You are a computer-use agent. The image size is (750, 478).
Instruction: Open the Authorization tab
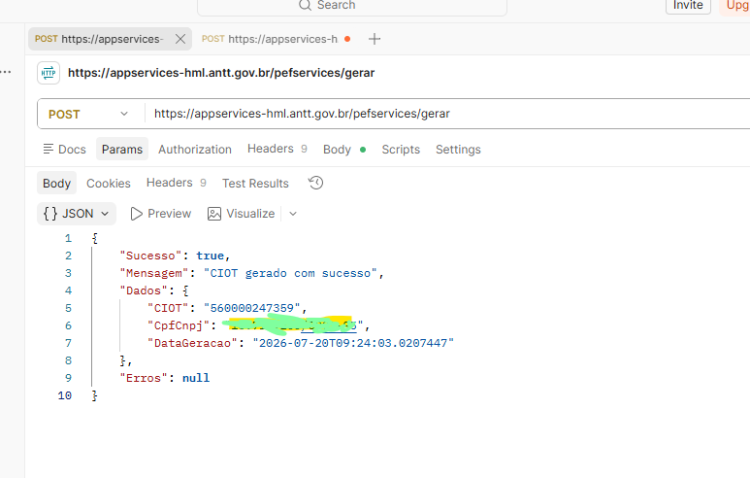pyautogui.click(x=195, y=149)
